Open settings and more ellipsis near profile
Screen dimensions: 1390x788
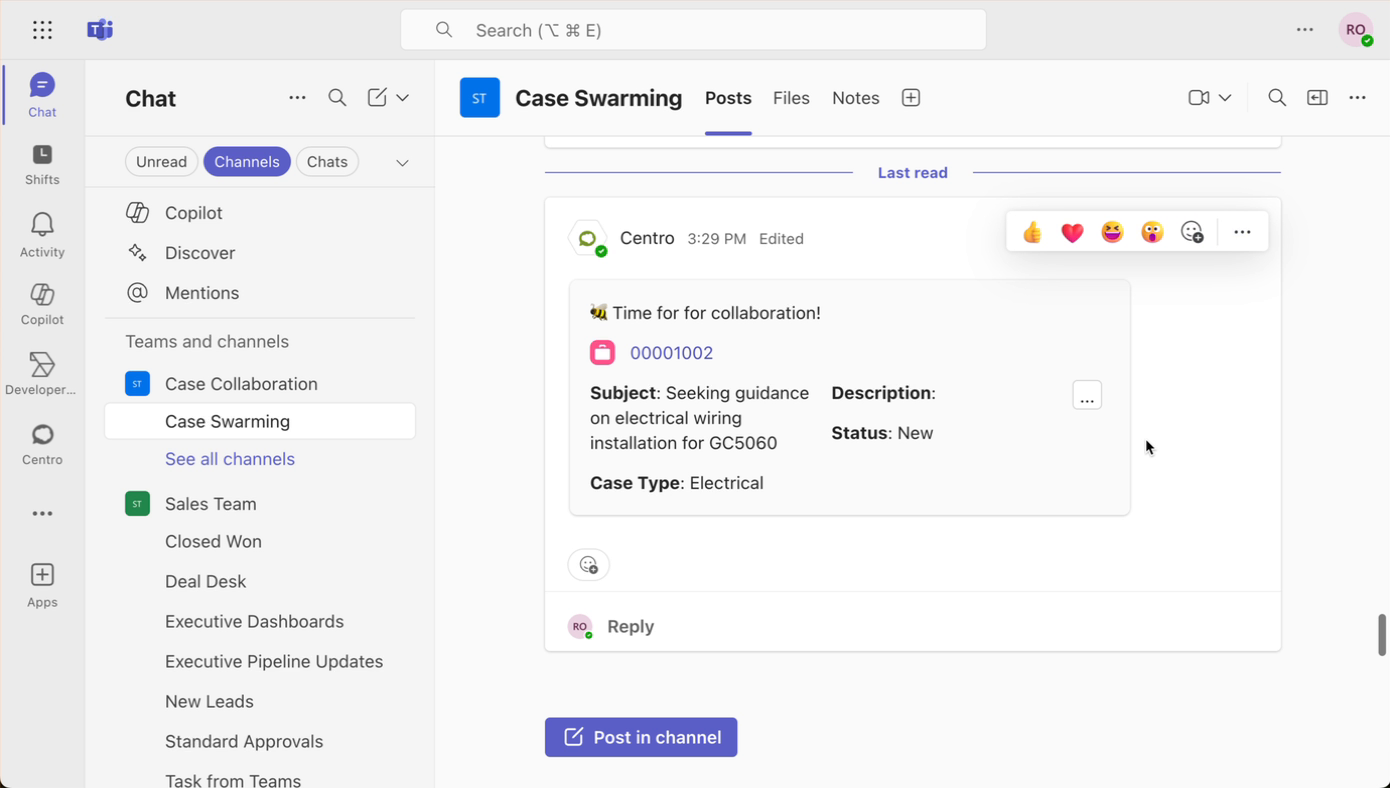[x=1305, y=30]
